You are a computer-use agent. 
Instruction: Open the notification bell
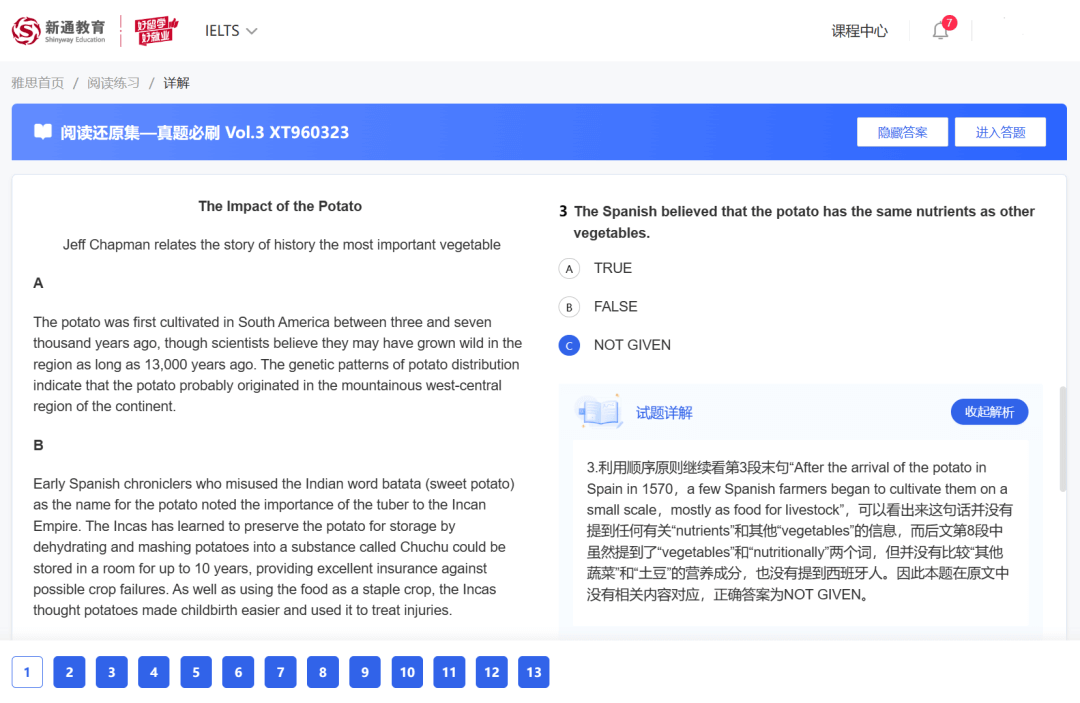coord(941,30)
